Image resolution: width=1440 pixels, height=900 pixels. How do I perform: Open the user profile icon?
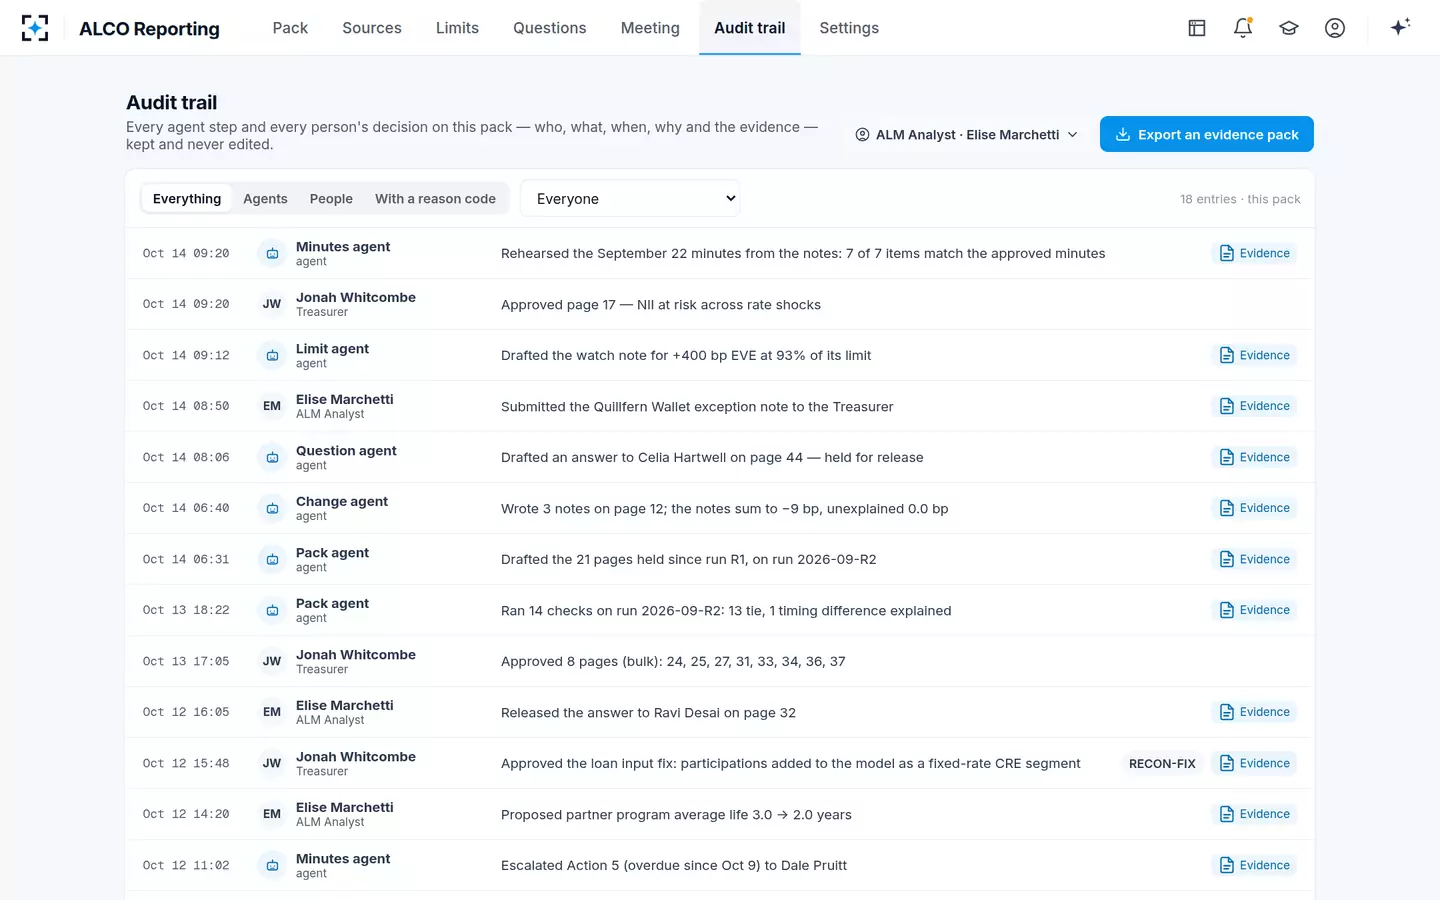(1335, 28)
